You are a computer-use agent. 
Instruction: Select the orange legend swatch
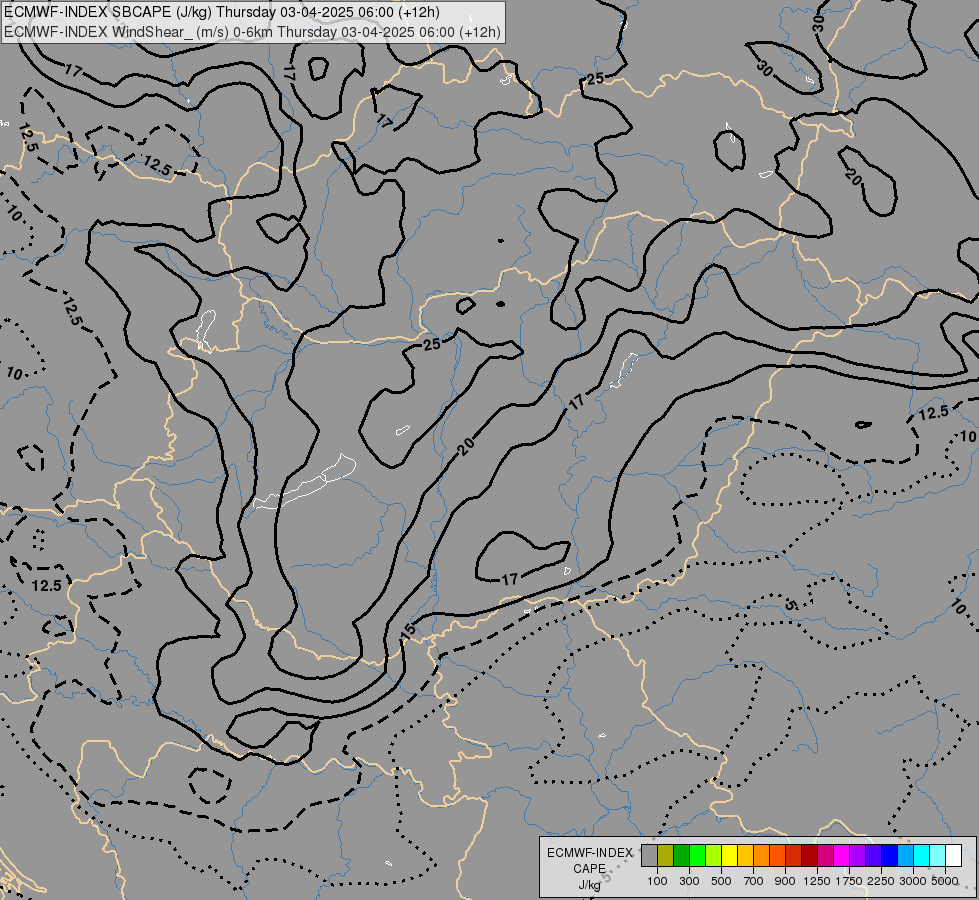coord(762,855)
